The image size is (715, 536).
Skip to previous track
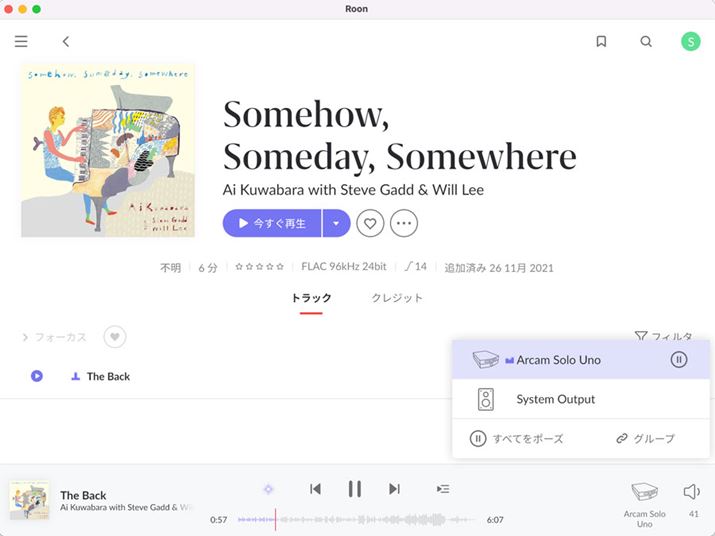click(x=315, y=489)
